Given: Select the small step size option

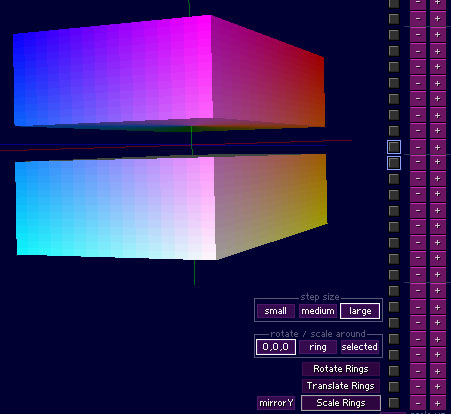Looking at the screenshot, I should pyautogui.click(x=276, y=311).
